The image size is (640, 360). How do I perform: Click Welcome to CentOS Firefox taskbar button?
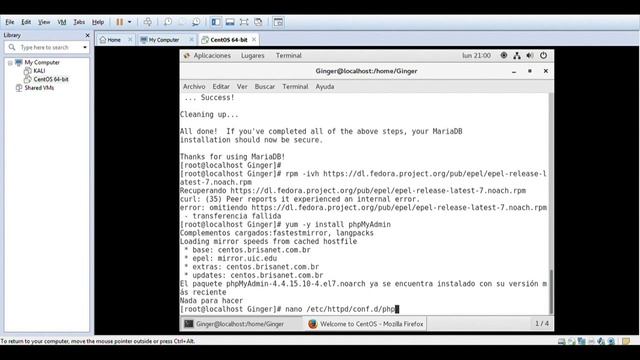coord(366,324)
